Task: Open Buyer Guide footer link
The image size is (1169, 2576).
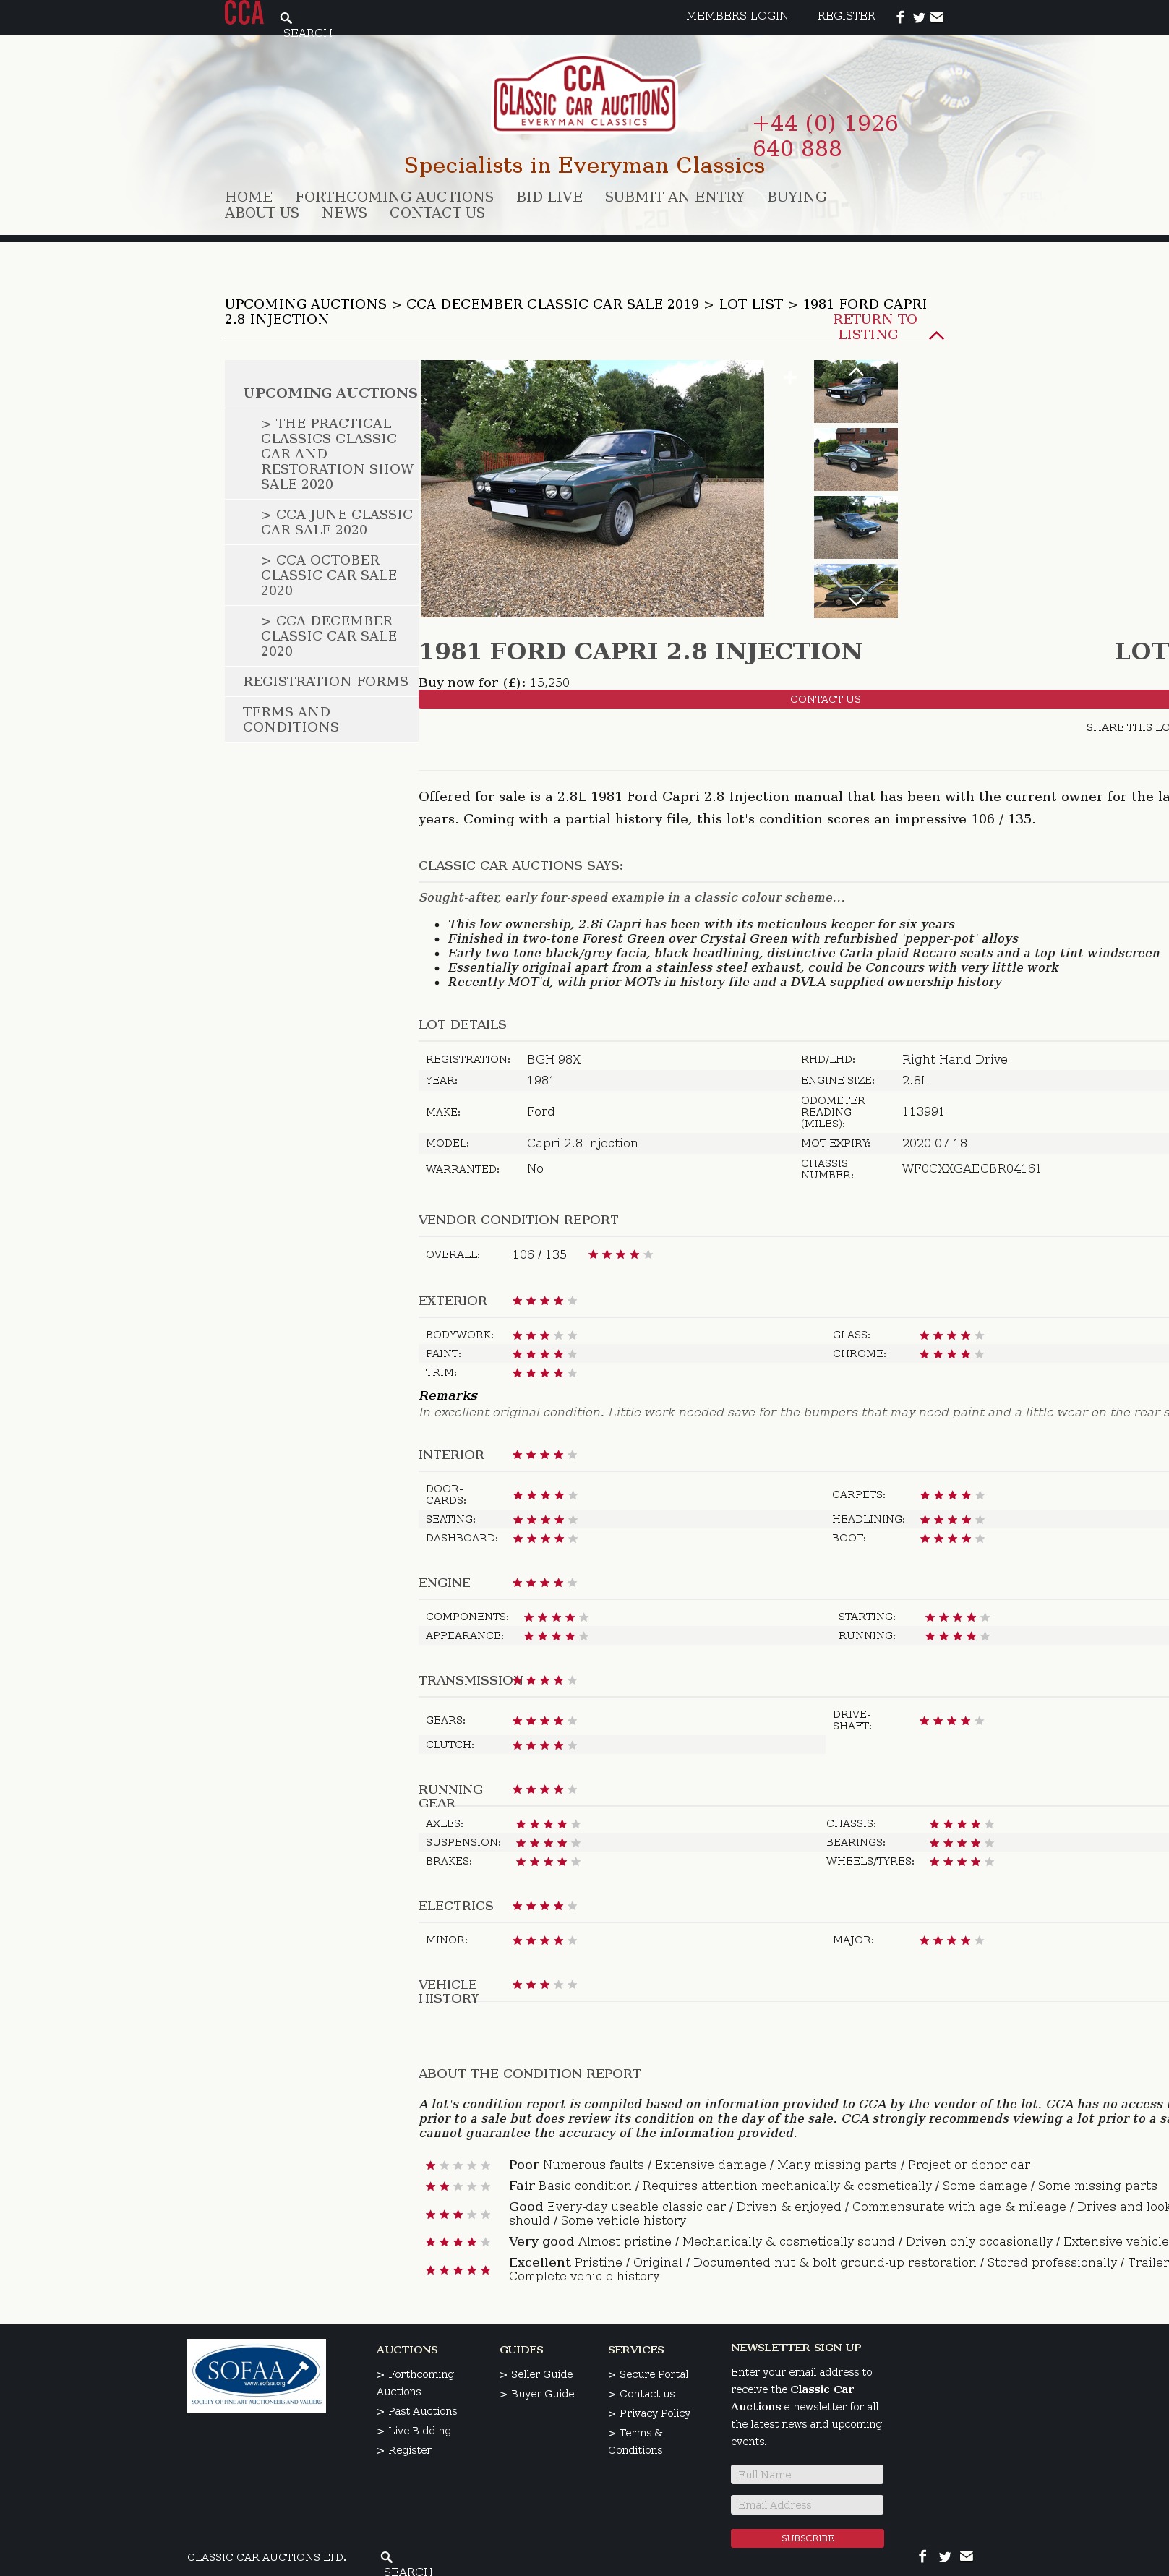Action: 537,2394
